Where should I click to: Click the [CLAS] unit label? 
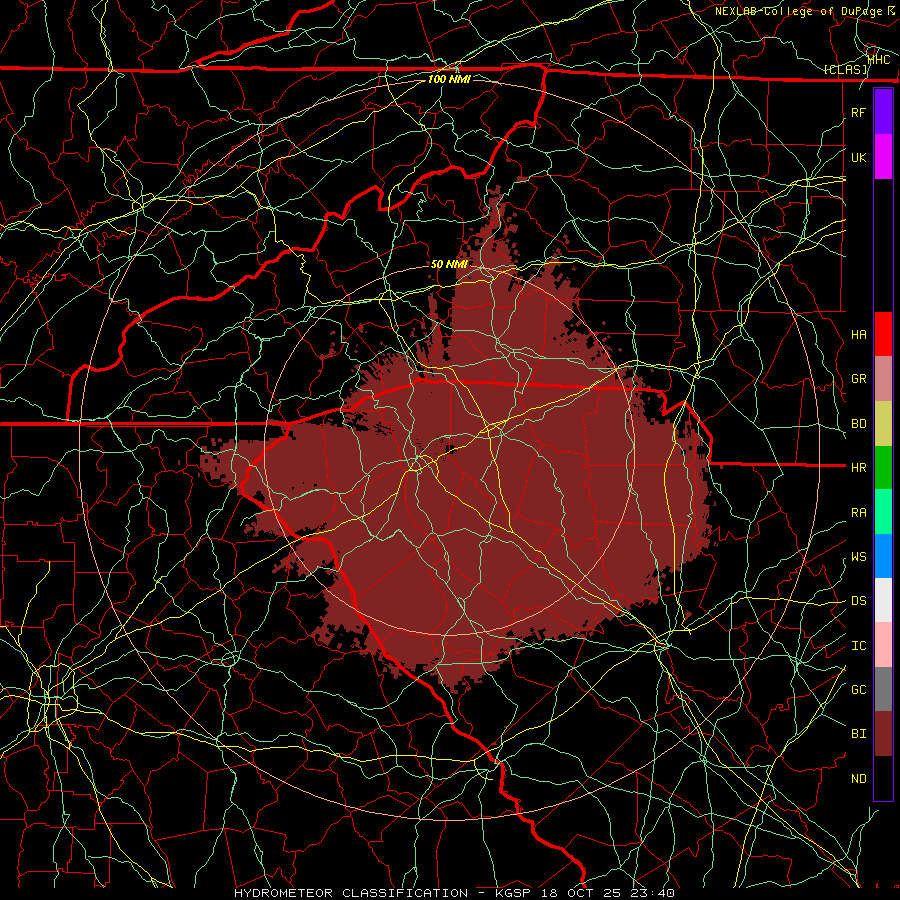[x=845, y=69]
